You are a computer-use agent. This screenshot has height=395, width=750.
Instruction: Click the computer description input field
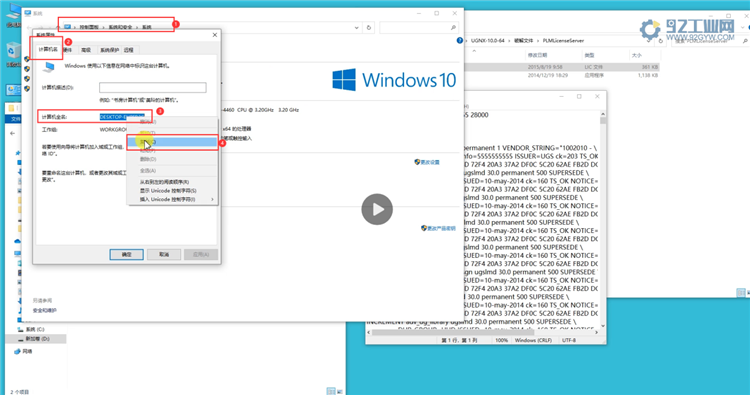click(153, 88)
